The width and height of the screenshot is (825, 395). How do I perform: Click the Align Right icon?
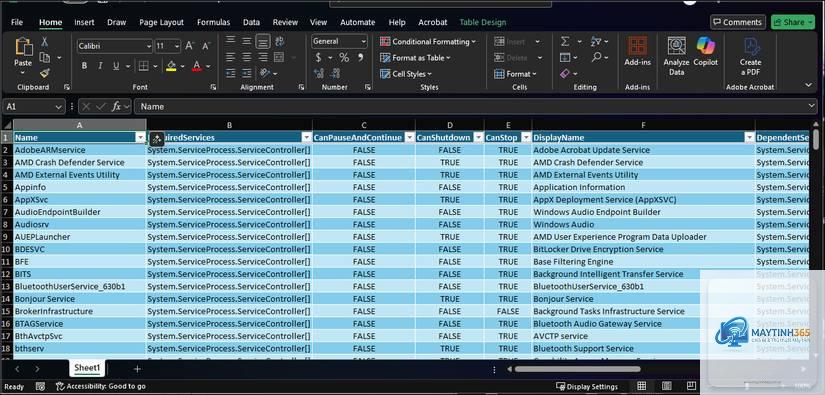click(263, 57)
